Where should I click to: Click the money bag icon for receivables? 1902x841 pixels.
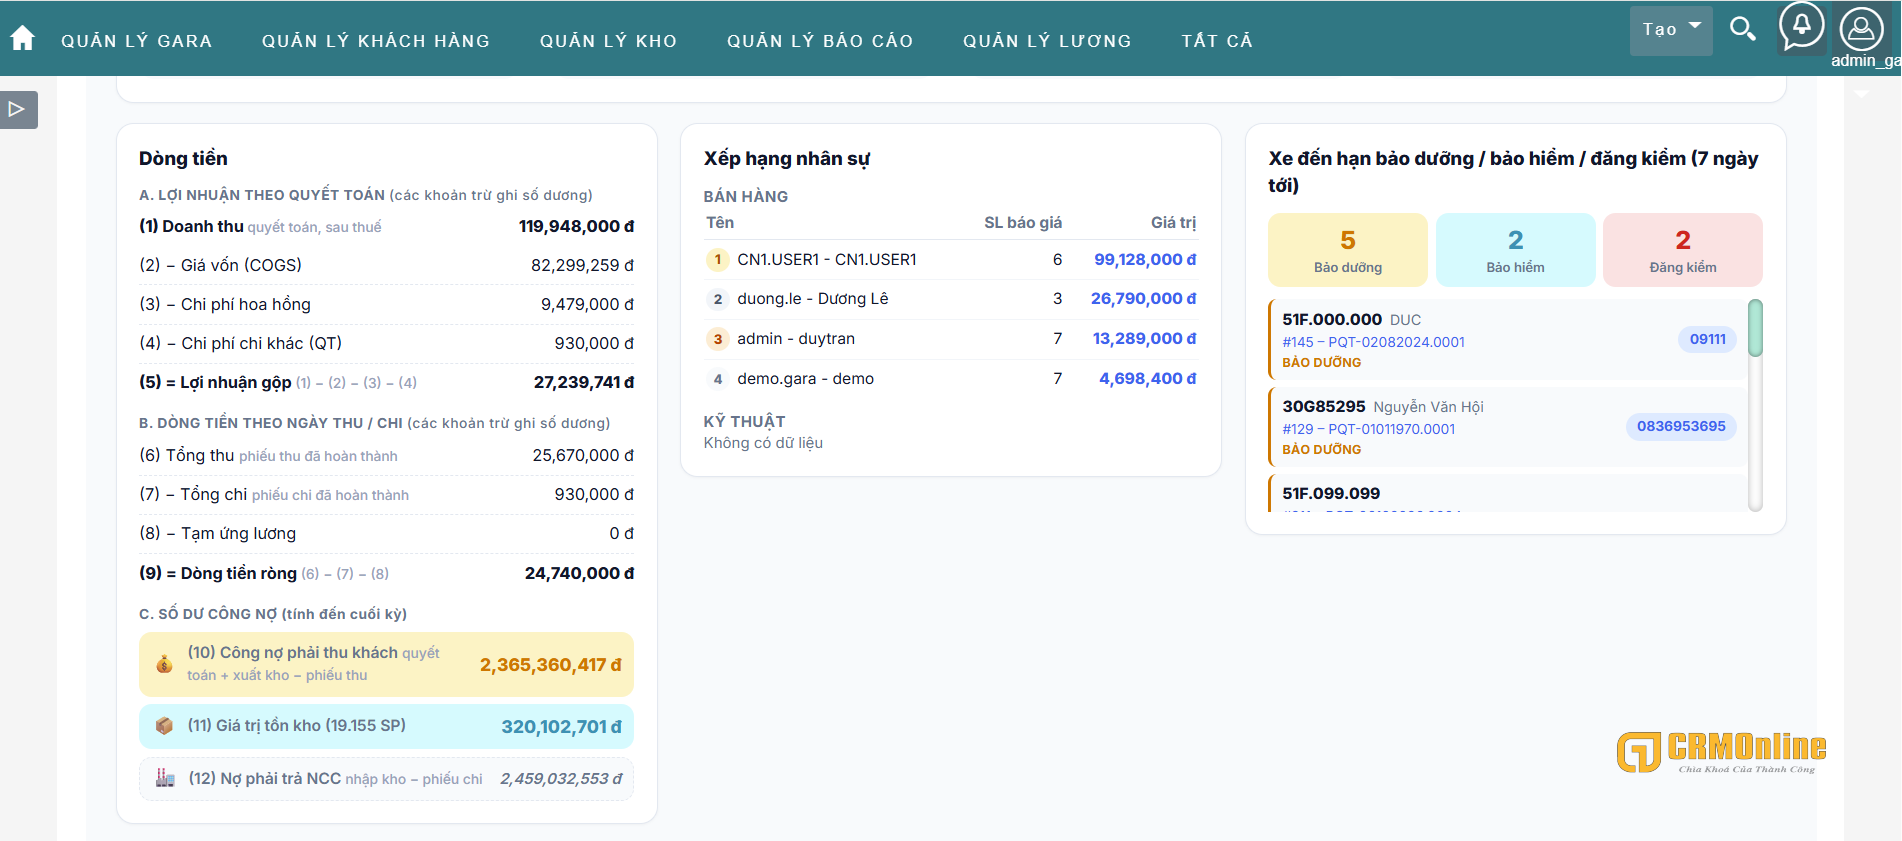[164, 664]
